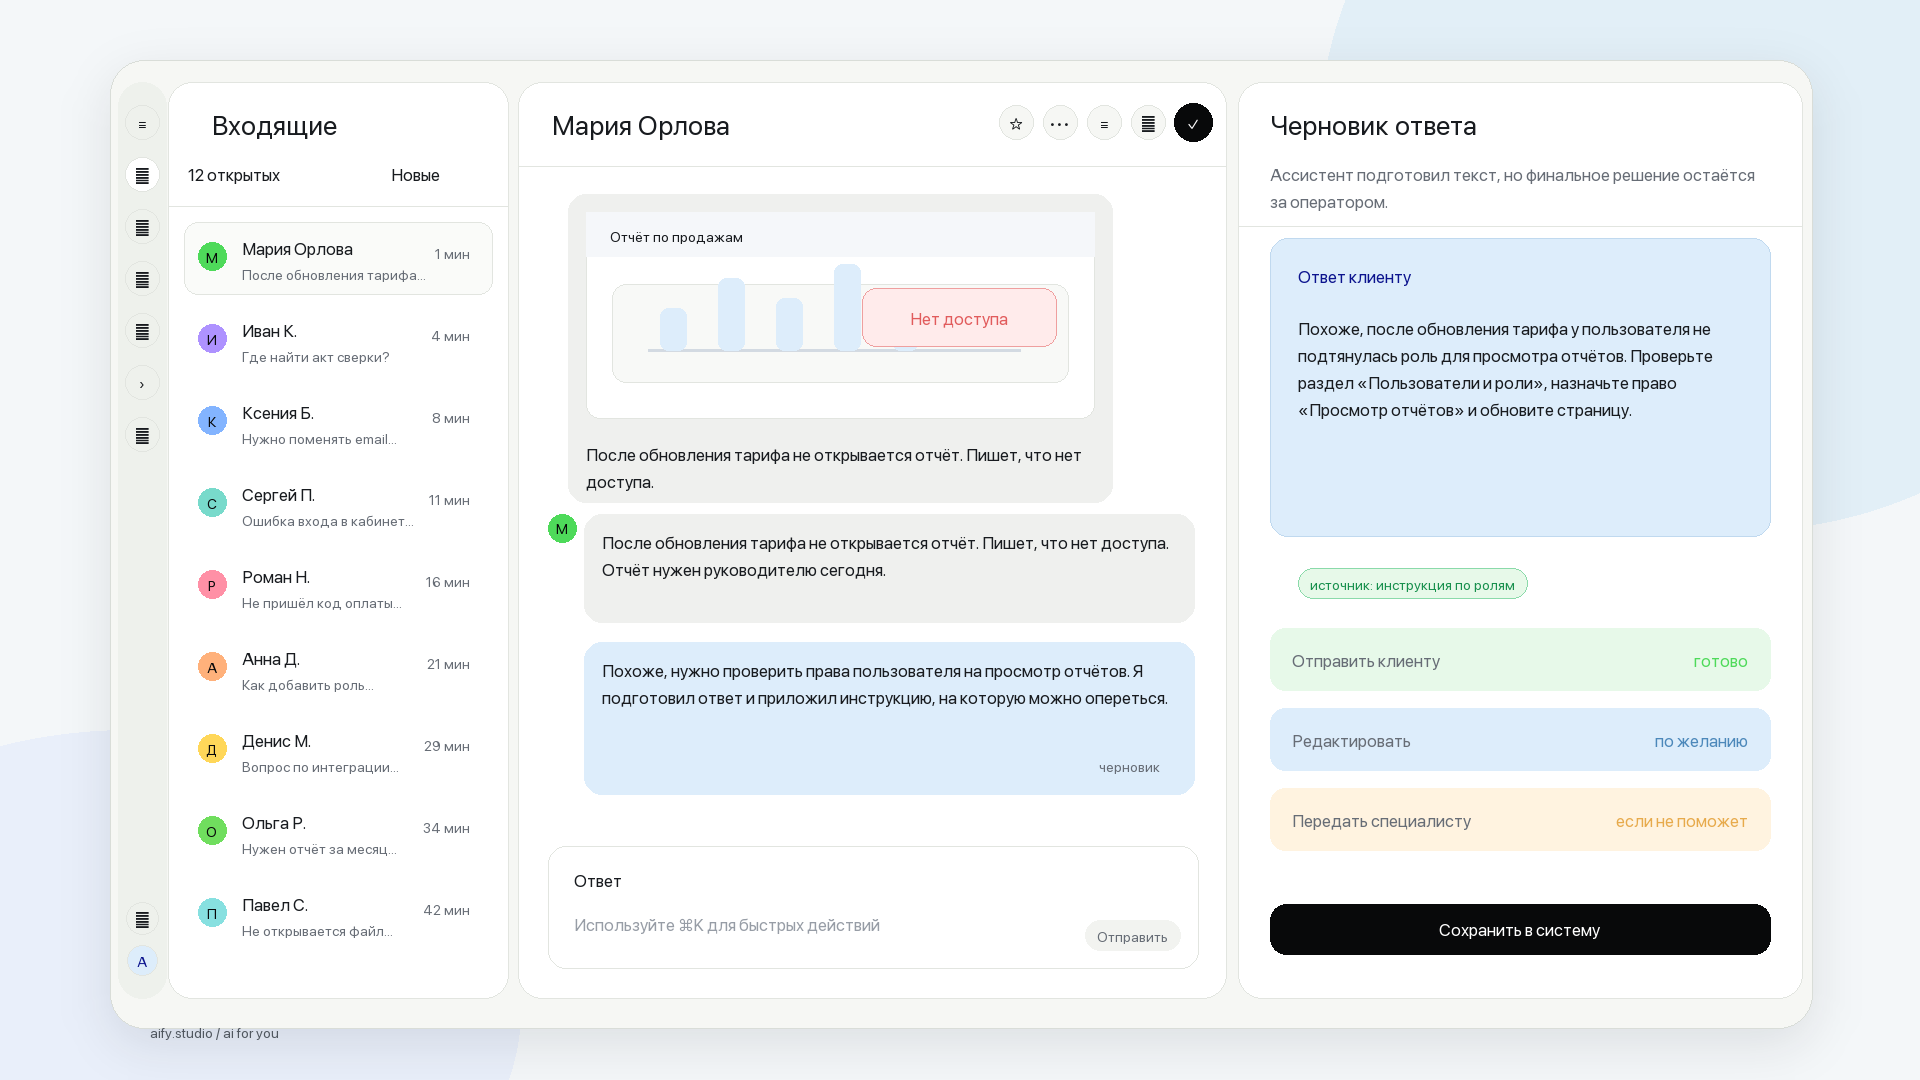Image resolution: width=1920 pixels, height=1080 pixels.
Task: Click the hamburger icon atop the left sidebar
Action: pos(142,124)
